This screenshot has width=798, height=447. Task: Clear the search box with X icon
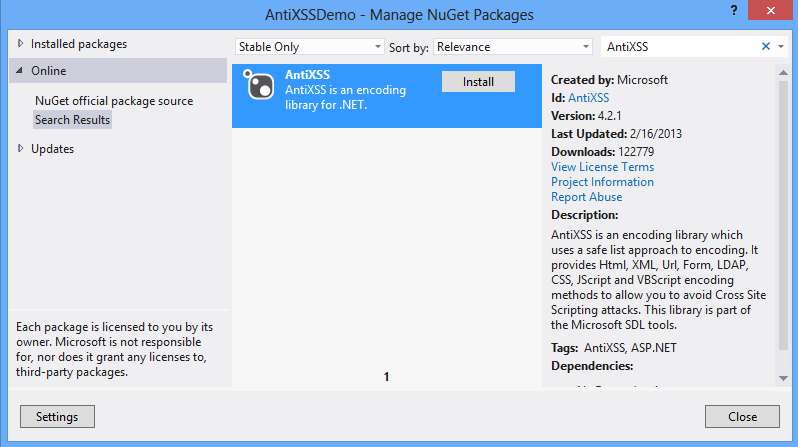point(765,46)
